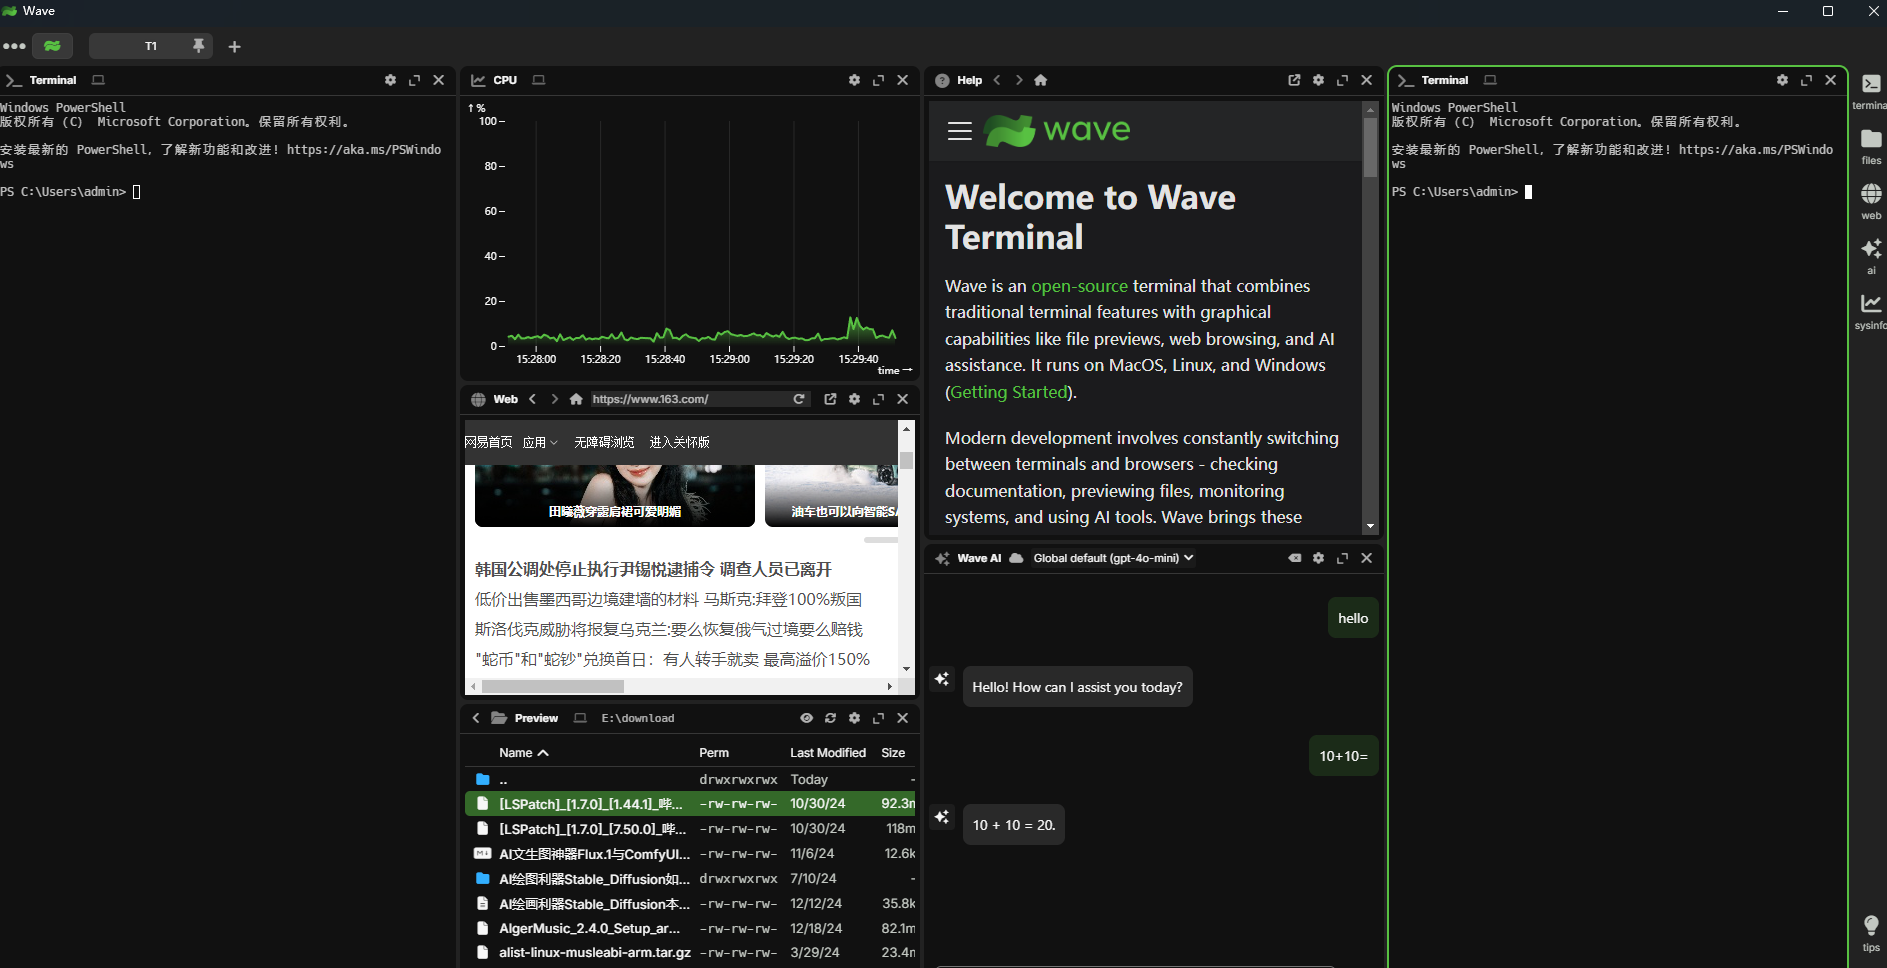This screenshot has width=1887, height=968.
Task: Magnify the right Terminal block
Action: (x=1807, y=80)
